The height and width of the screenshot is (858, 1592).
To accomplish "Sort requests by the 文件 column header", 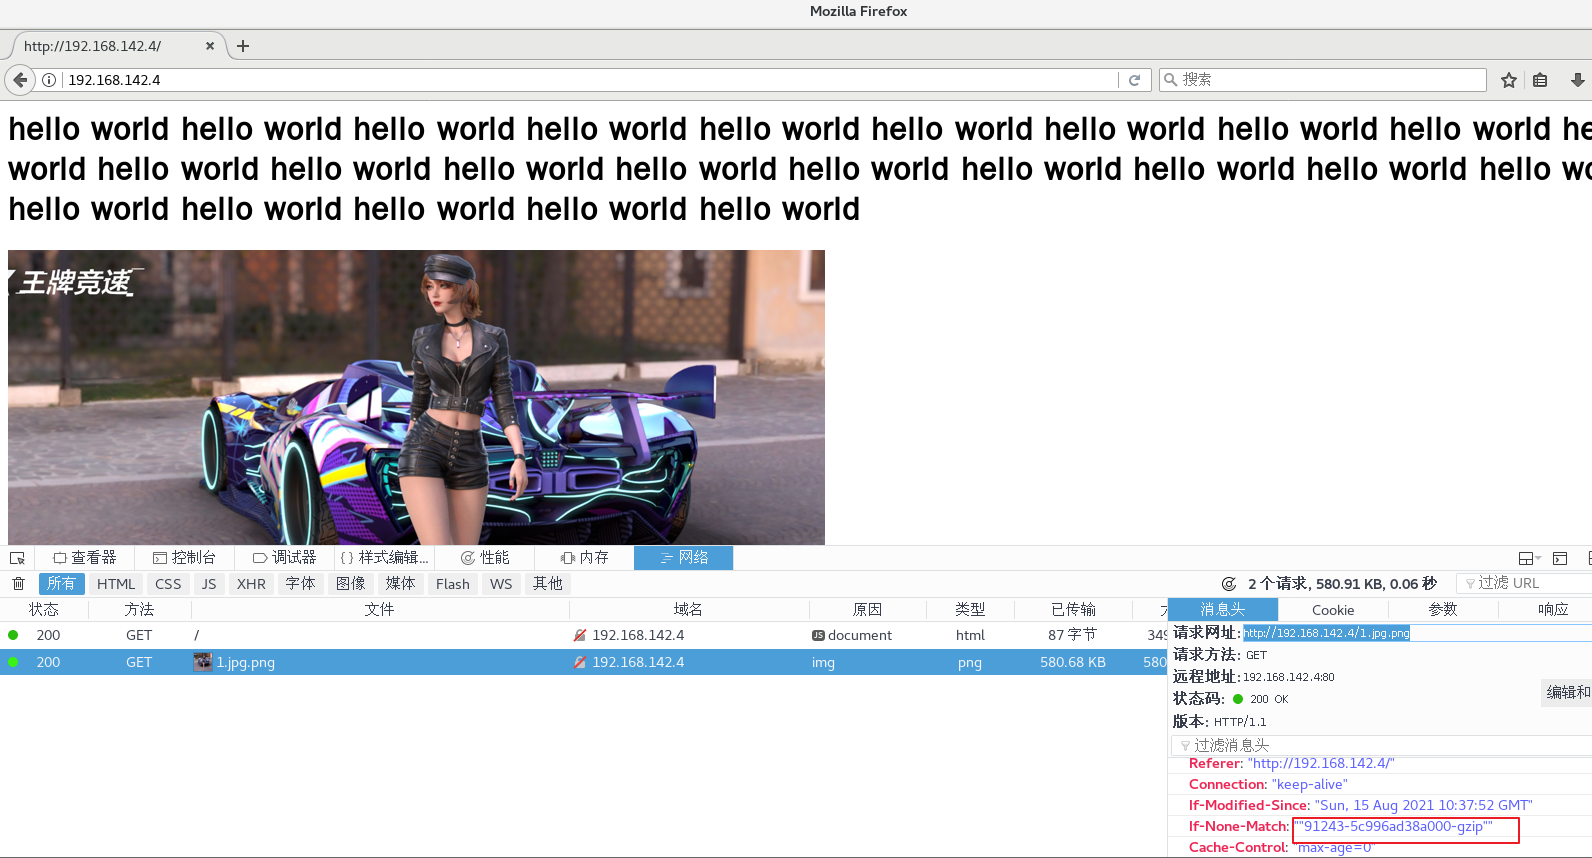I will [x=380, y=609].
